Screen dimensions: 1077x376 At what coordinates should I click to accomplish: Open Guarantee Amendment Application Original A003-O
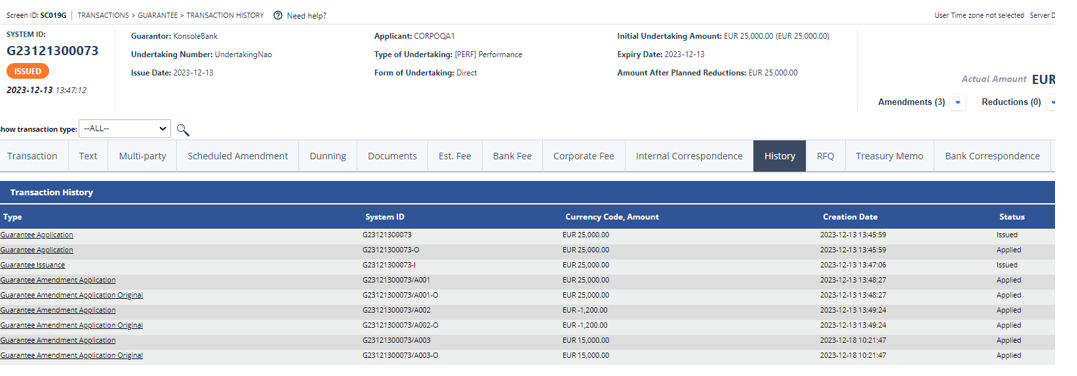[71, 355]
